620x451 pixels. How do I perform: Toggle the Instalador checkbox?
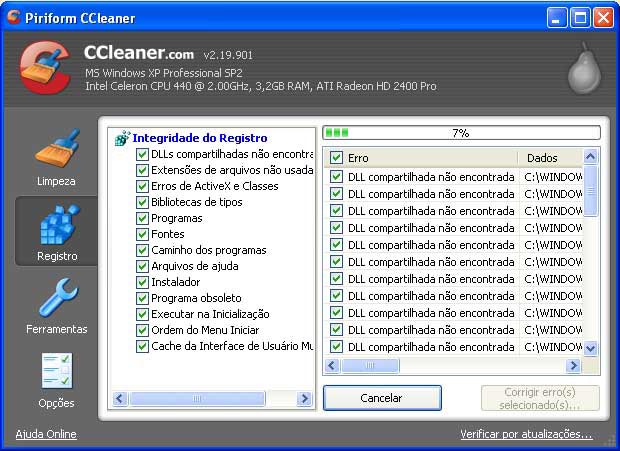142,282
